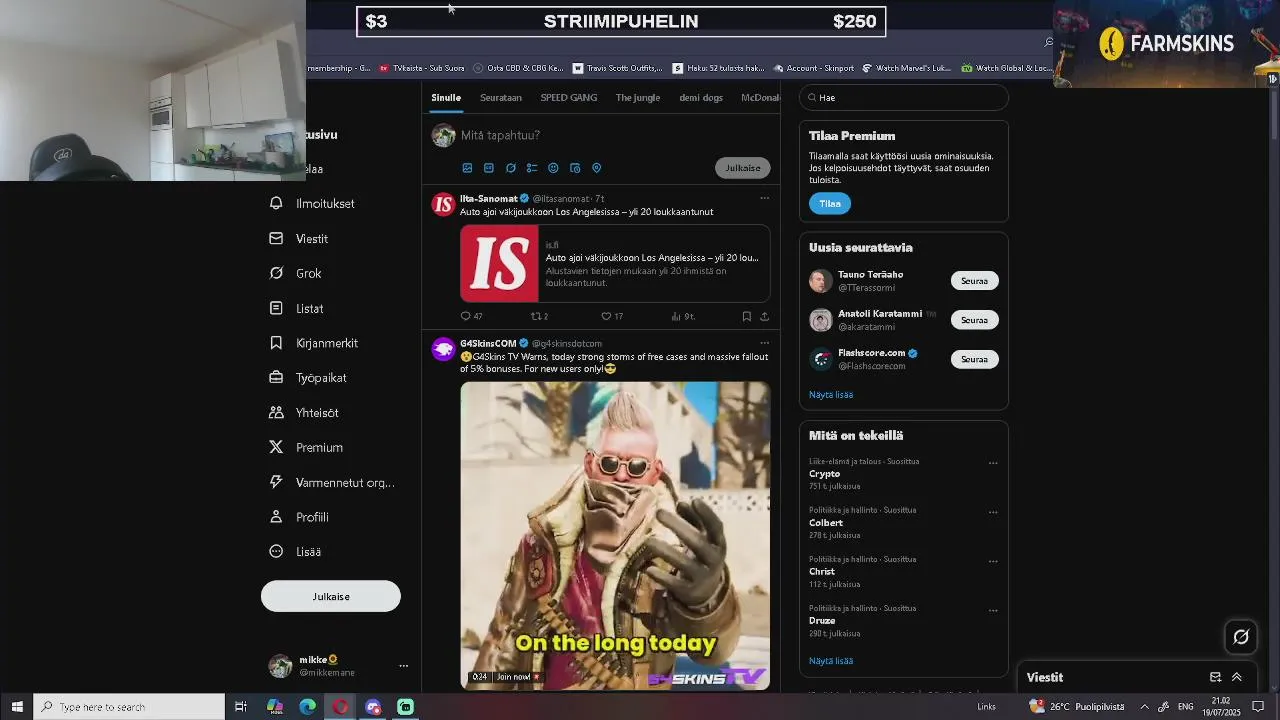
Task: Open Profiili in the sidebar
Action: tap(299, 517)
